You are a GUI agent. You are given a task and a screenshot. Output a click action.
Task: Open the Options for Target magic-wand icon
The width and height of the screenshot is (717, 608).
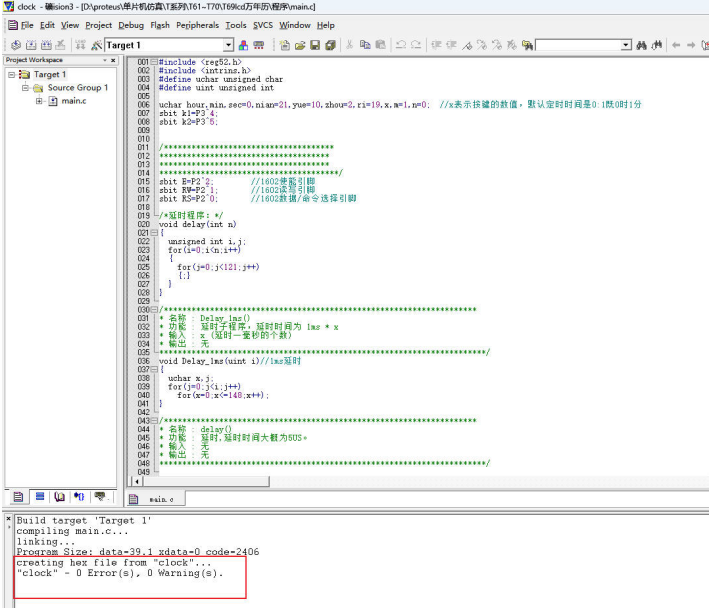[x=96, y=45]
